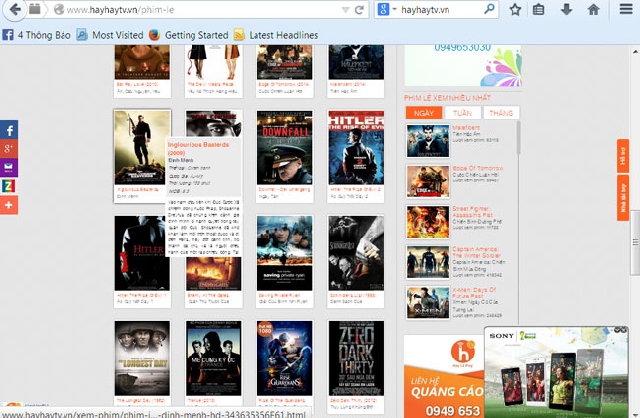Image resolution: width=640 pixels, height=418 pixels.
Task: Open the Firefox hamburger menu
Action: [x=626, y=9]
